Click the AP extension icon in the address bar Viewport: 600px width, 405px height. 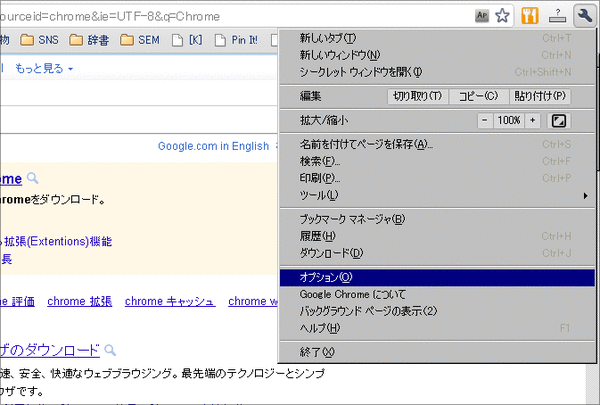[x=482, y=16]
